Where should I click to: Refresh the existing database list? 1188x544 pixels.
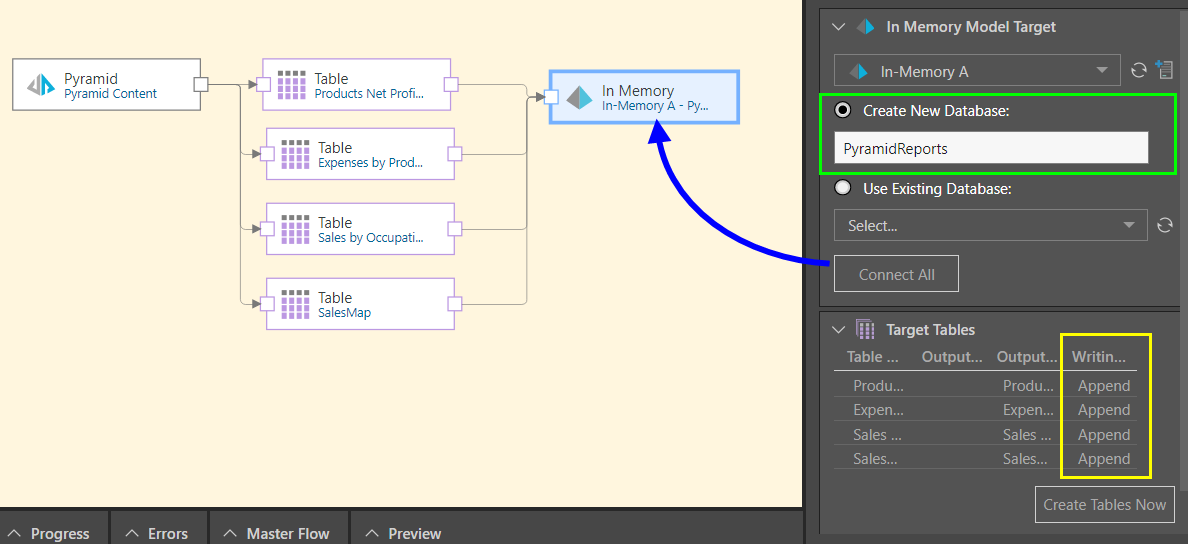[x=1165, y=225]
